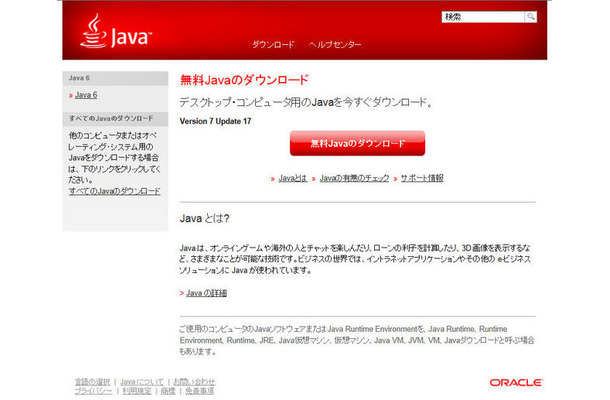Open the お問い合わせ footer link
Screen dimensions: 610x400
[194, 382]
